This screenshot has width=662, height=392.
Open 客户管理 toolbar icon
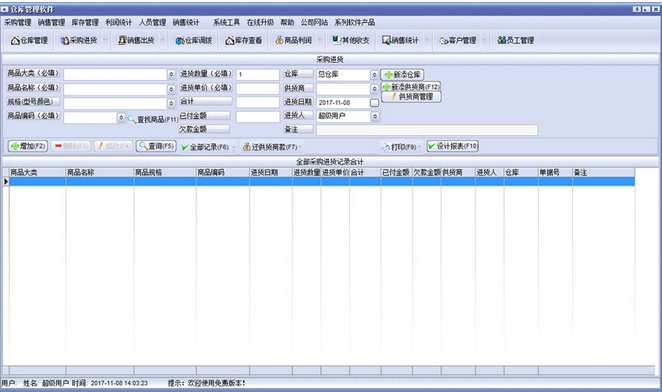tap(458, 41)
